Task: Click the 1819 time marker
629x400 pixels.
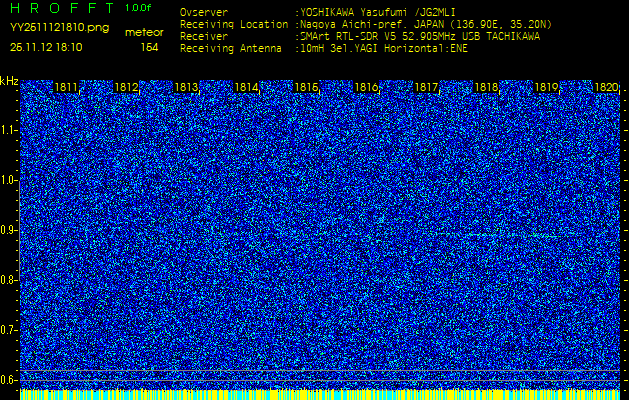Action: tap(546, 87)
